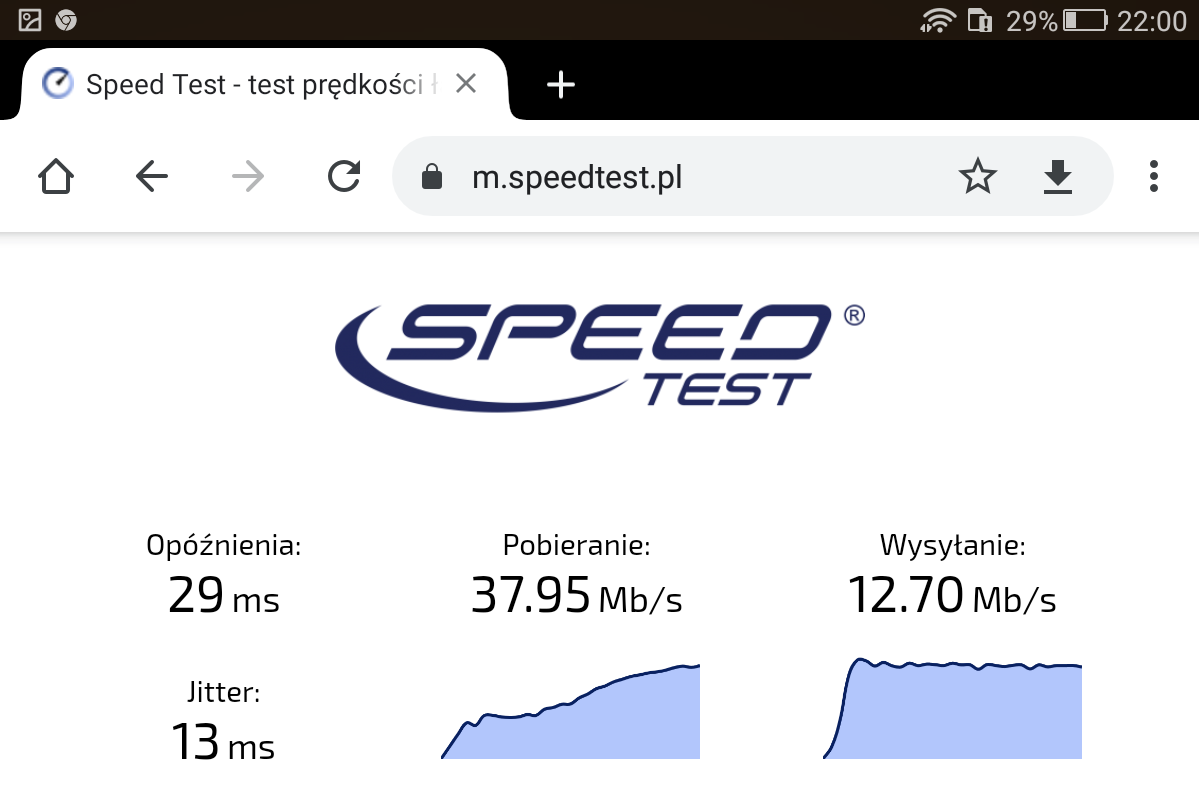Reload the speedtest page
The height and width of the screenshot is (792, 1199).
coord(344,177)
